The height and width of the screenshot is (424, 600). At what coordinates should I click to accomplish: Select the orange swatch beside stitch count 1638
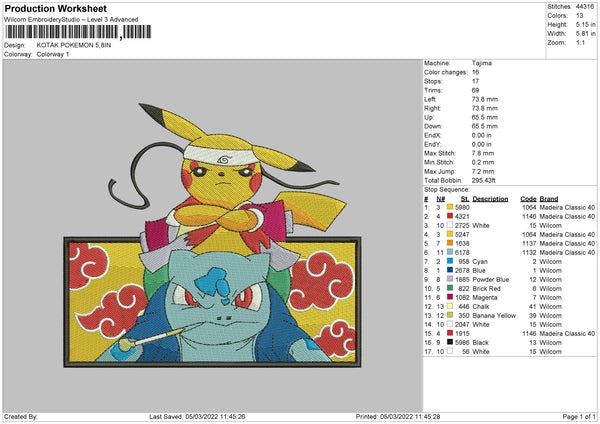(x=450, y=243)
